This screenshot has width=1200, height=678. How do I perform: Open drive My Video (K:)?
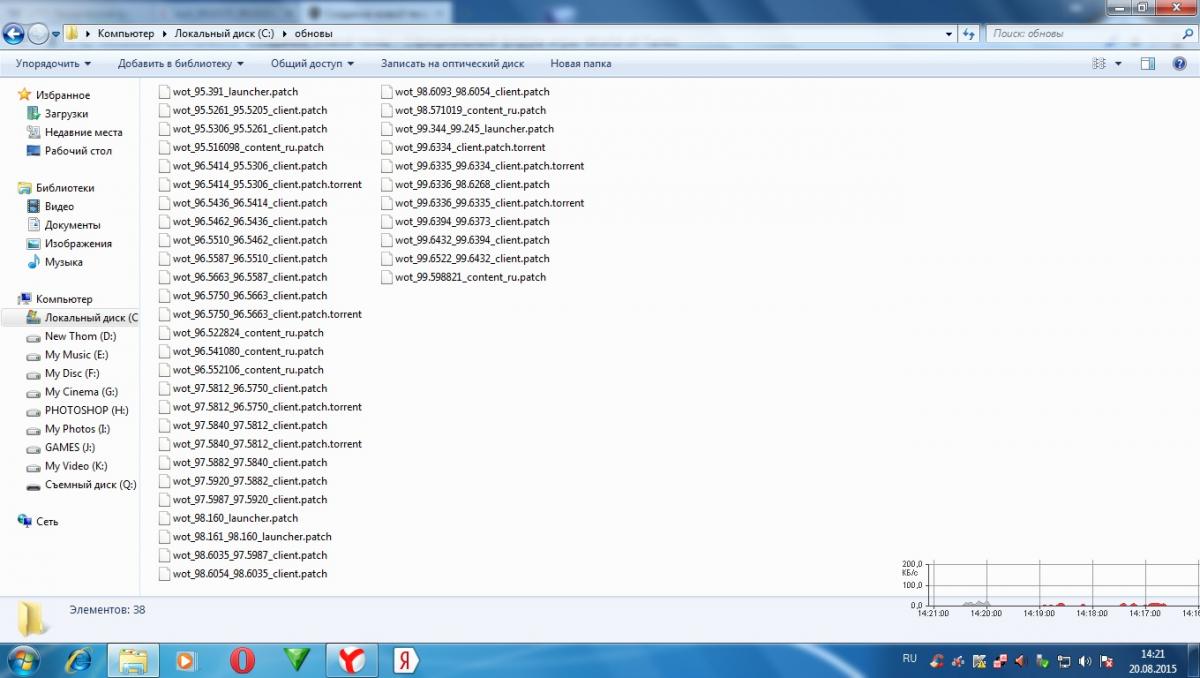(76, 466)
